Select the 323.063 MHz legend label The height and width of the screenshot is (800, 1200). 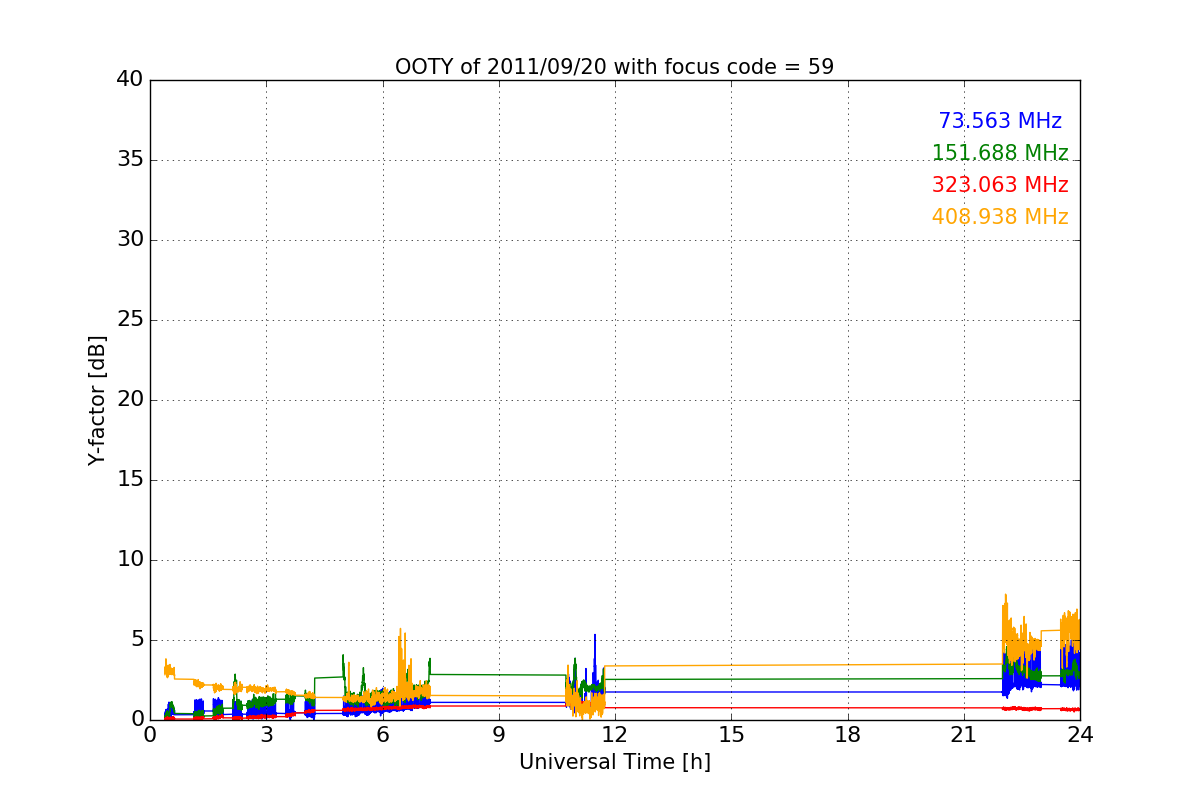[1000, 185]
